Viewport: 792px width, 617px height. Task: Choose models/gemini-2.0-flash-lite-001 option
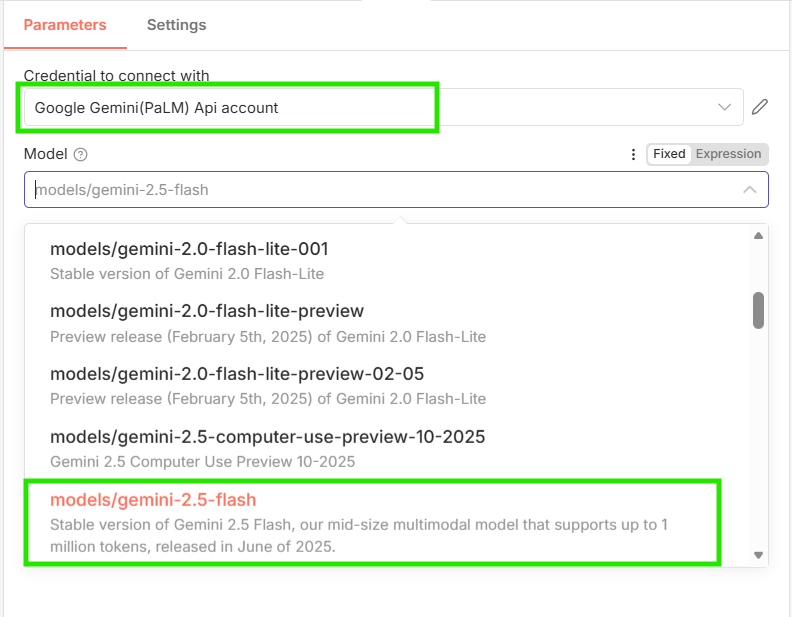[387, 261]
